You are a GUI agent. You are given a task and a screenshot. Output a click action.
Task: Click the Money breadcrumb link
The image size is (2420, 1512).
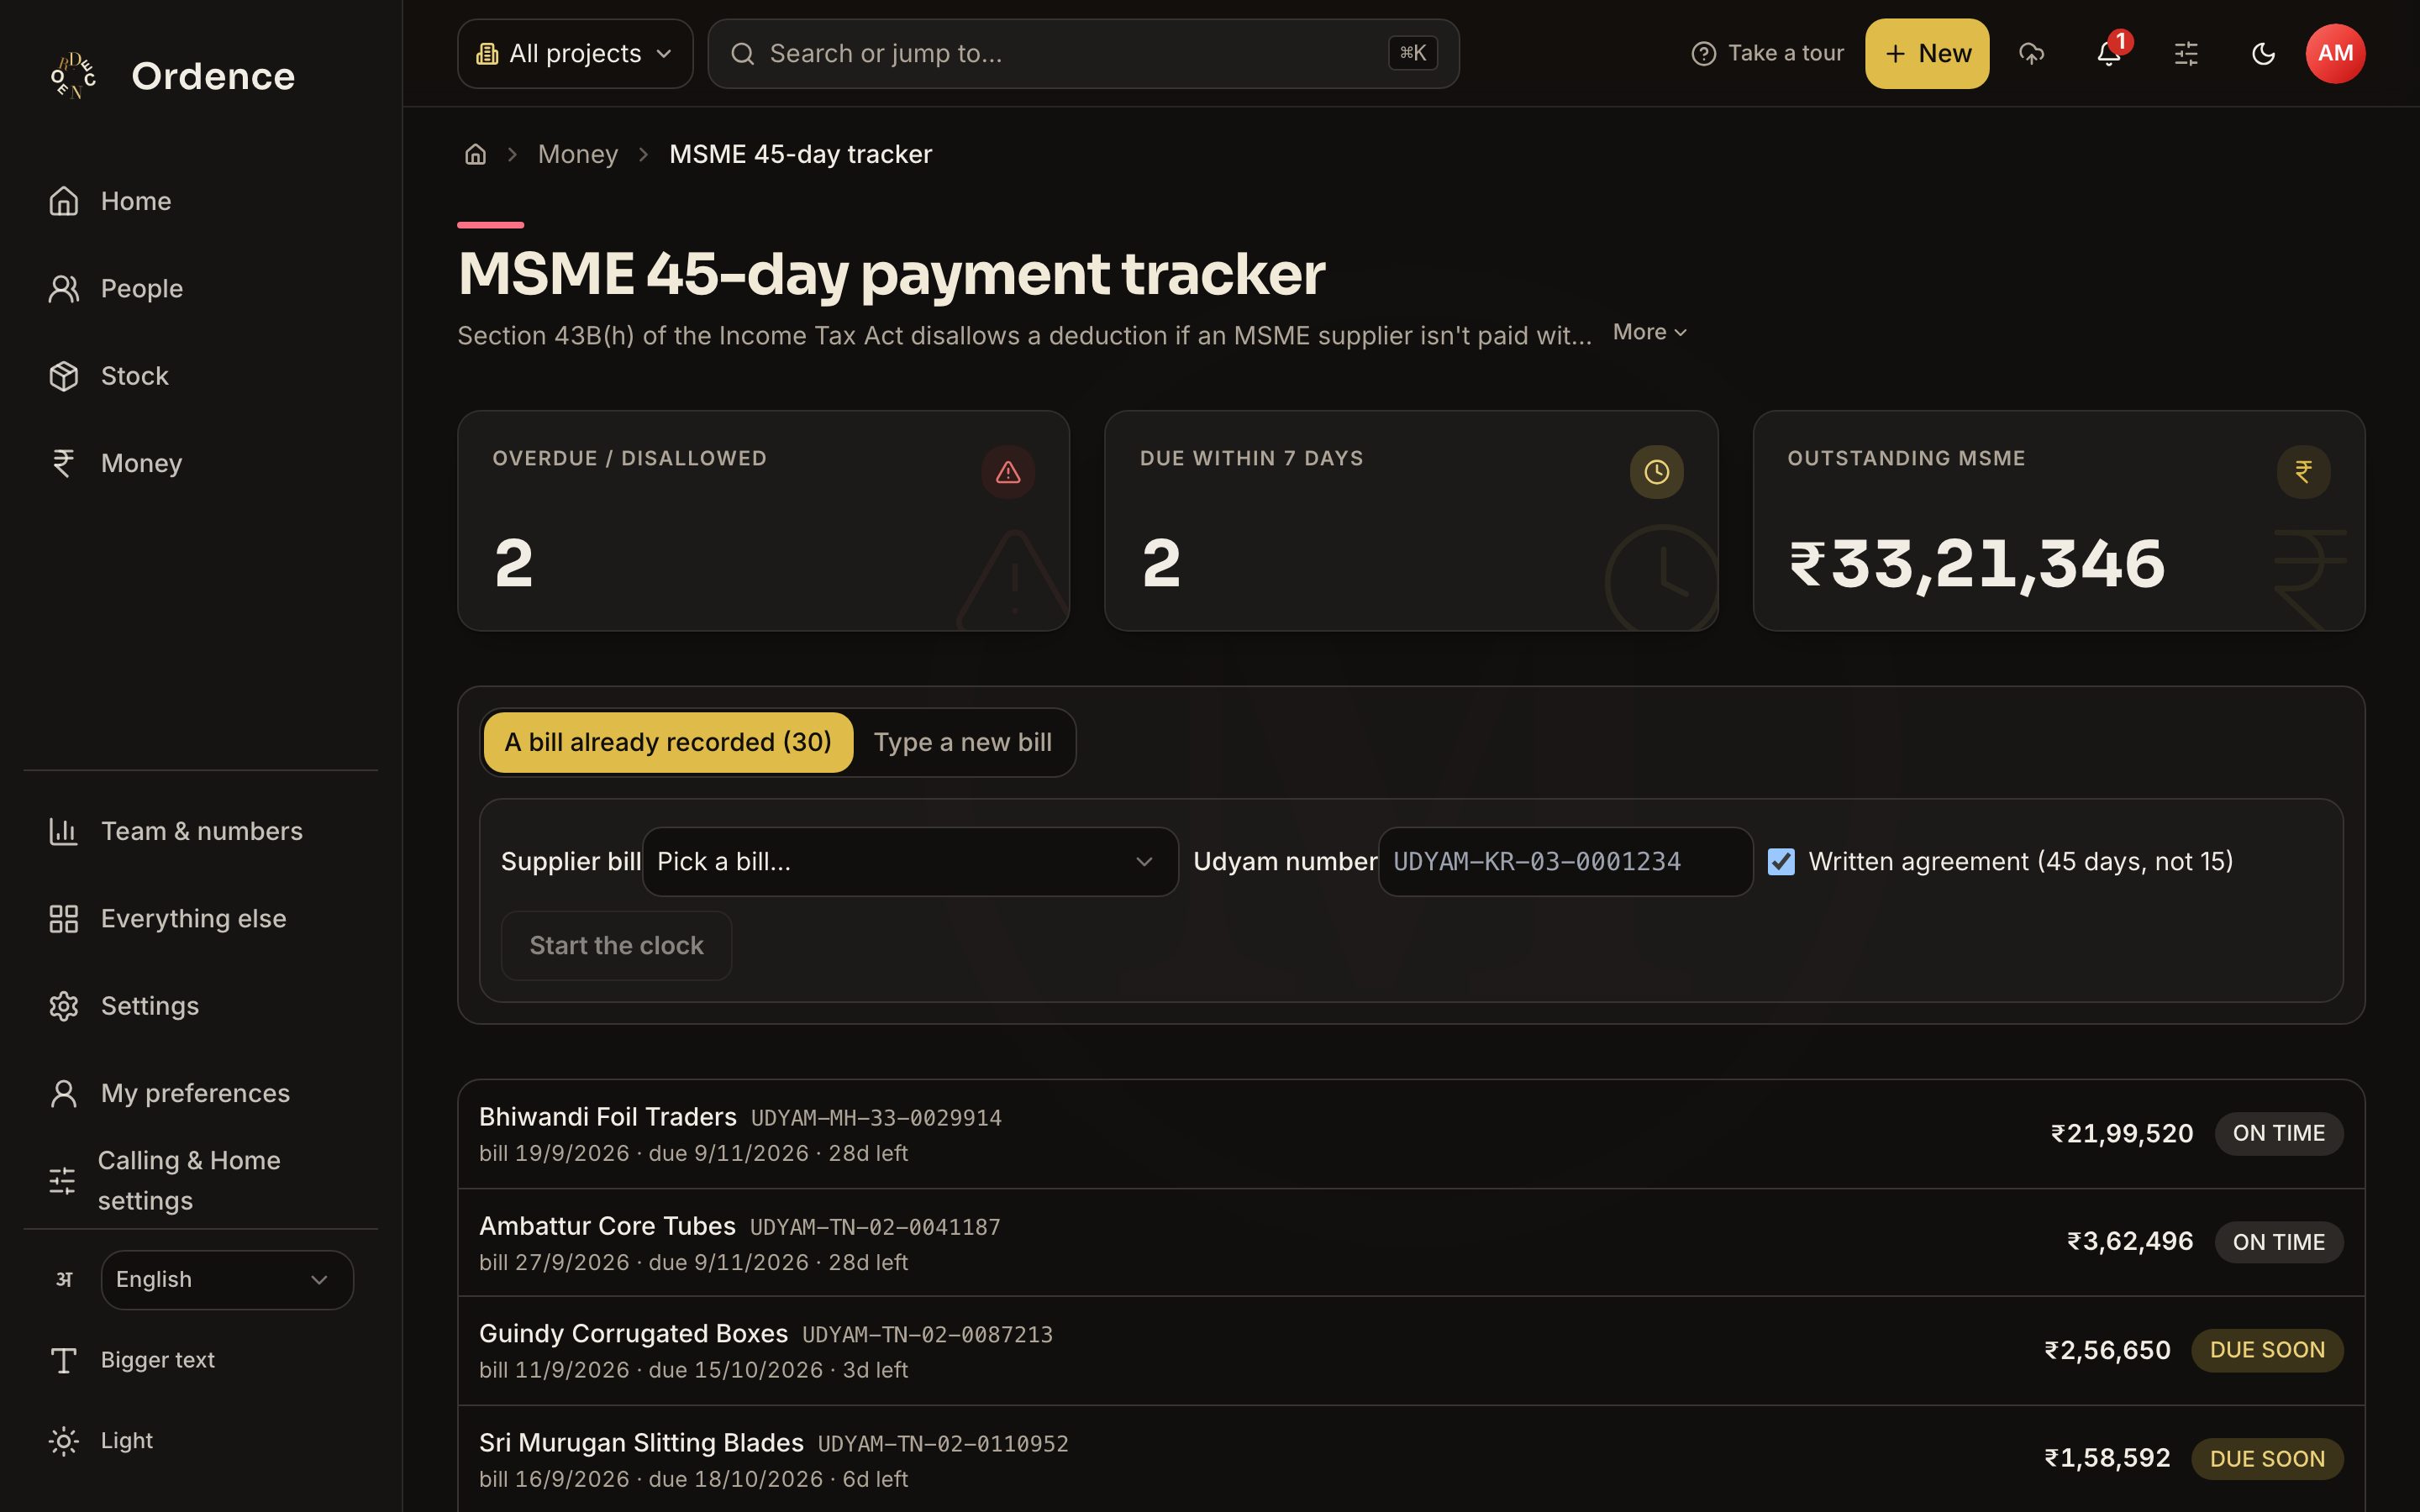tap(578, 154)
